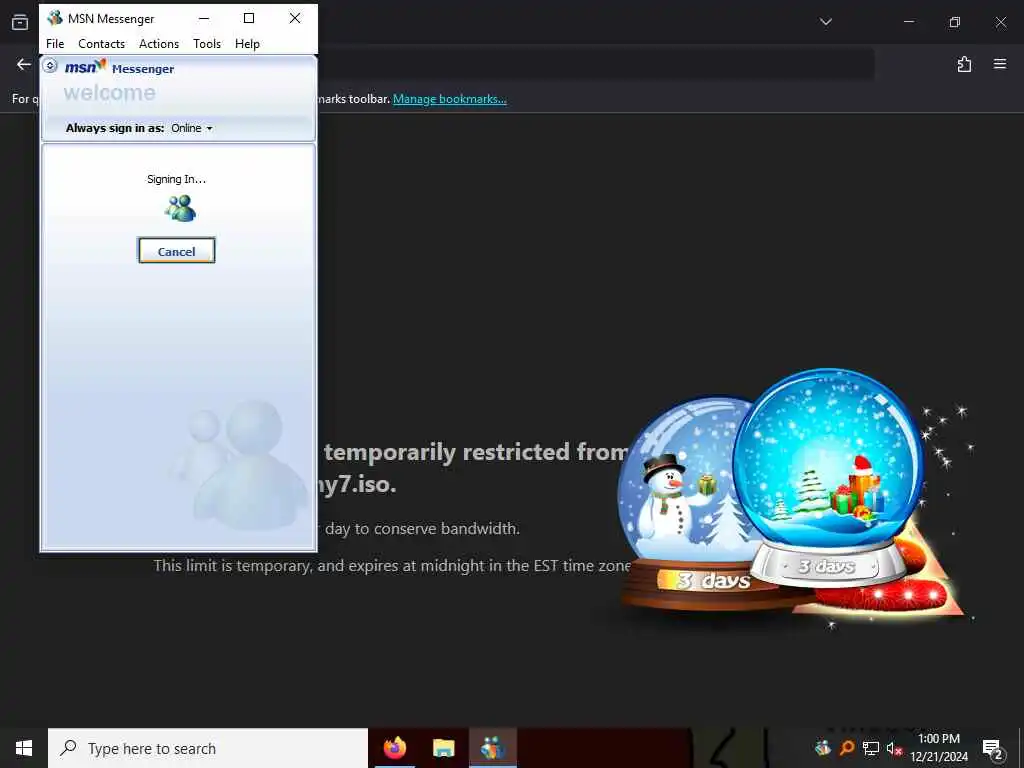1024x768 pixels.
Task: Restore down the Firefox window
Action: click(x=955, y=22)
